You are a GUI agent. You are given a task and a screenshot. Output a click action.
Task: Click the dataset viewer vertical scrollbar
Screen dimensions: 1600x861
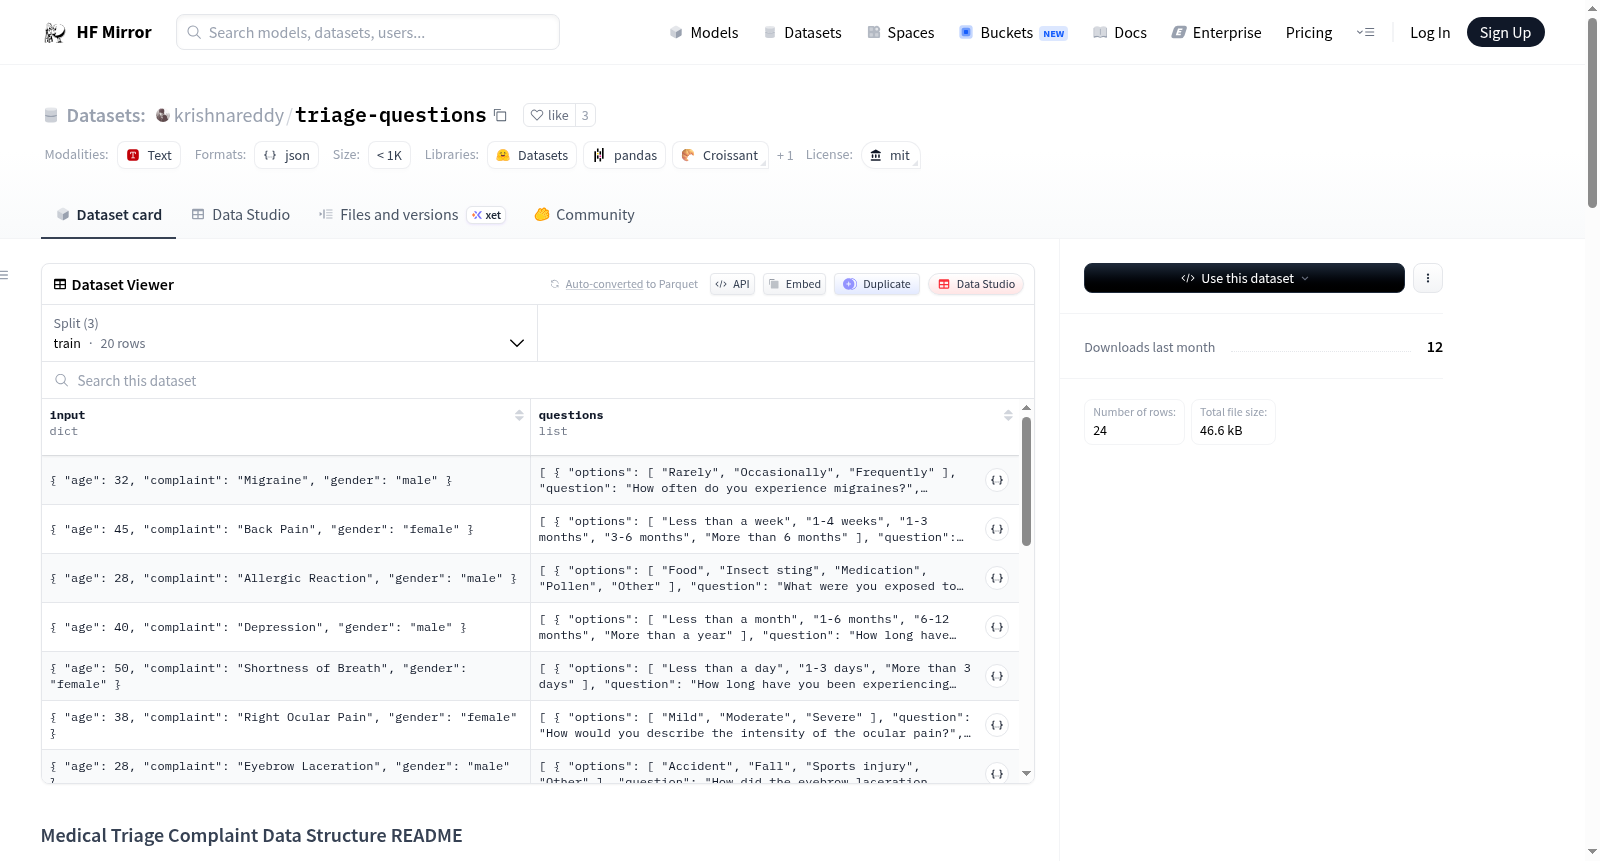1026,481
